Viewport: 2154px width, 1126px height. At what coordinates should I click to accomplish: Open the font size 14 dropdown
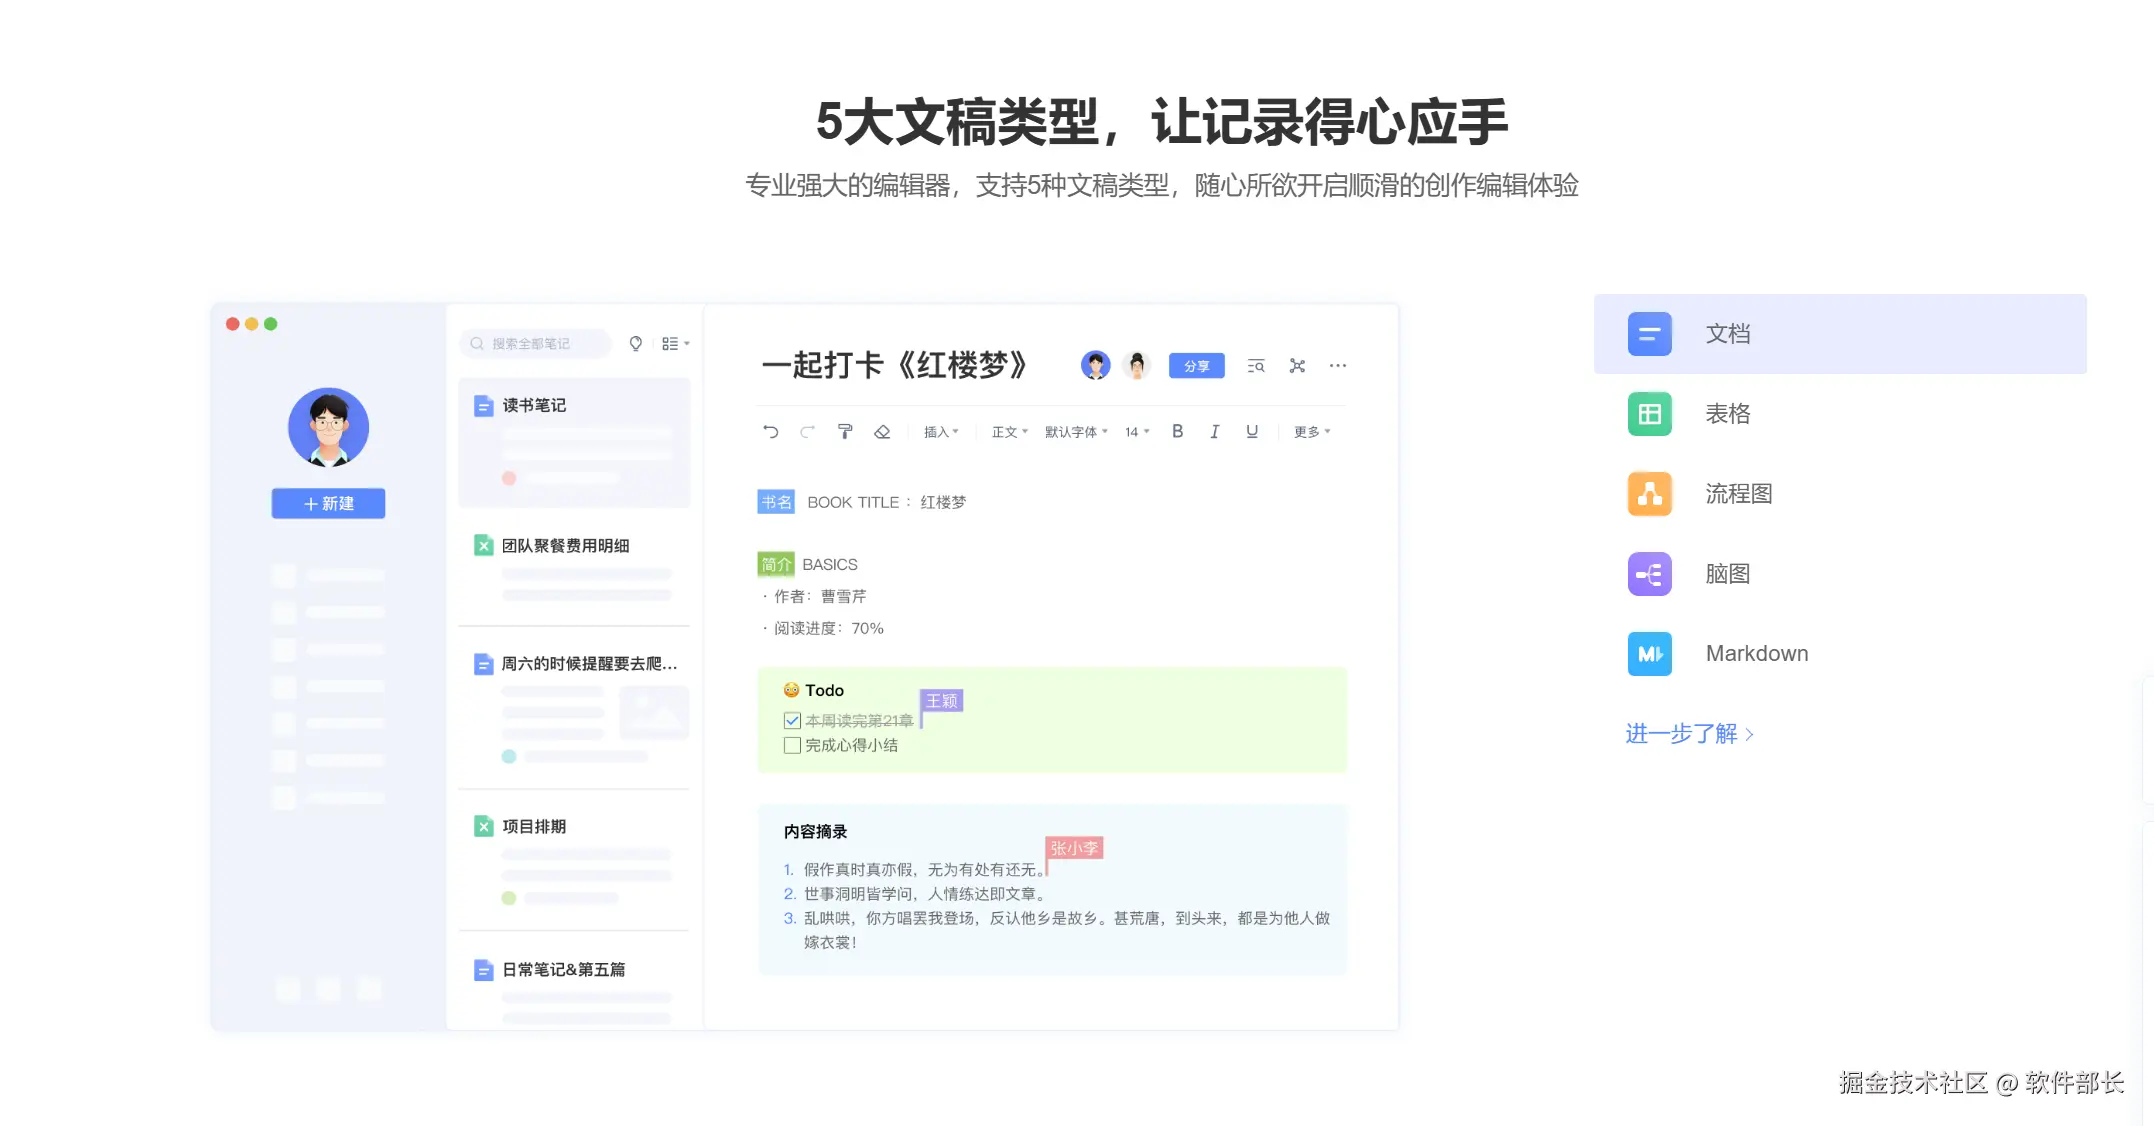[1137, 432]
